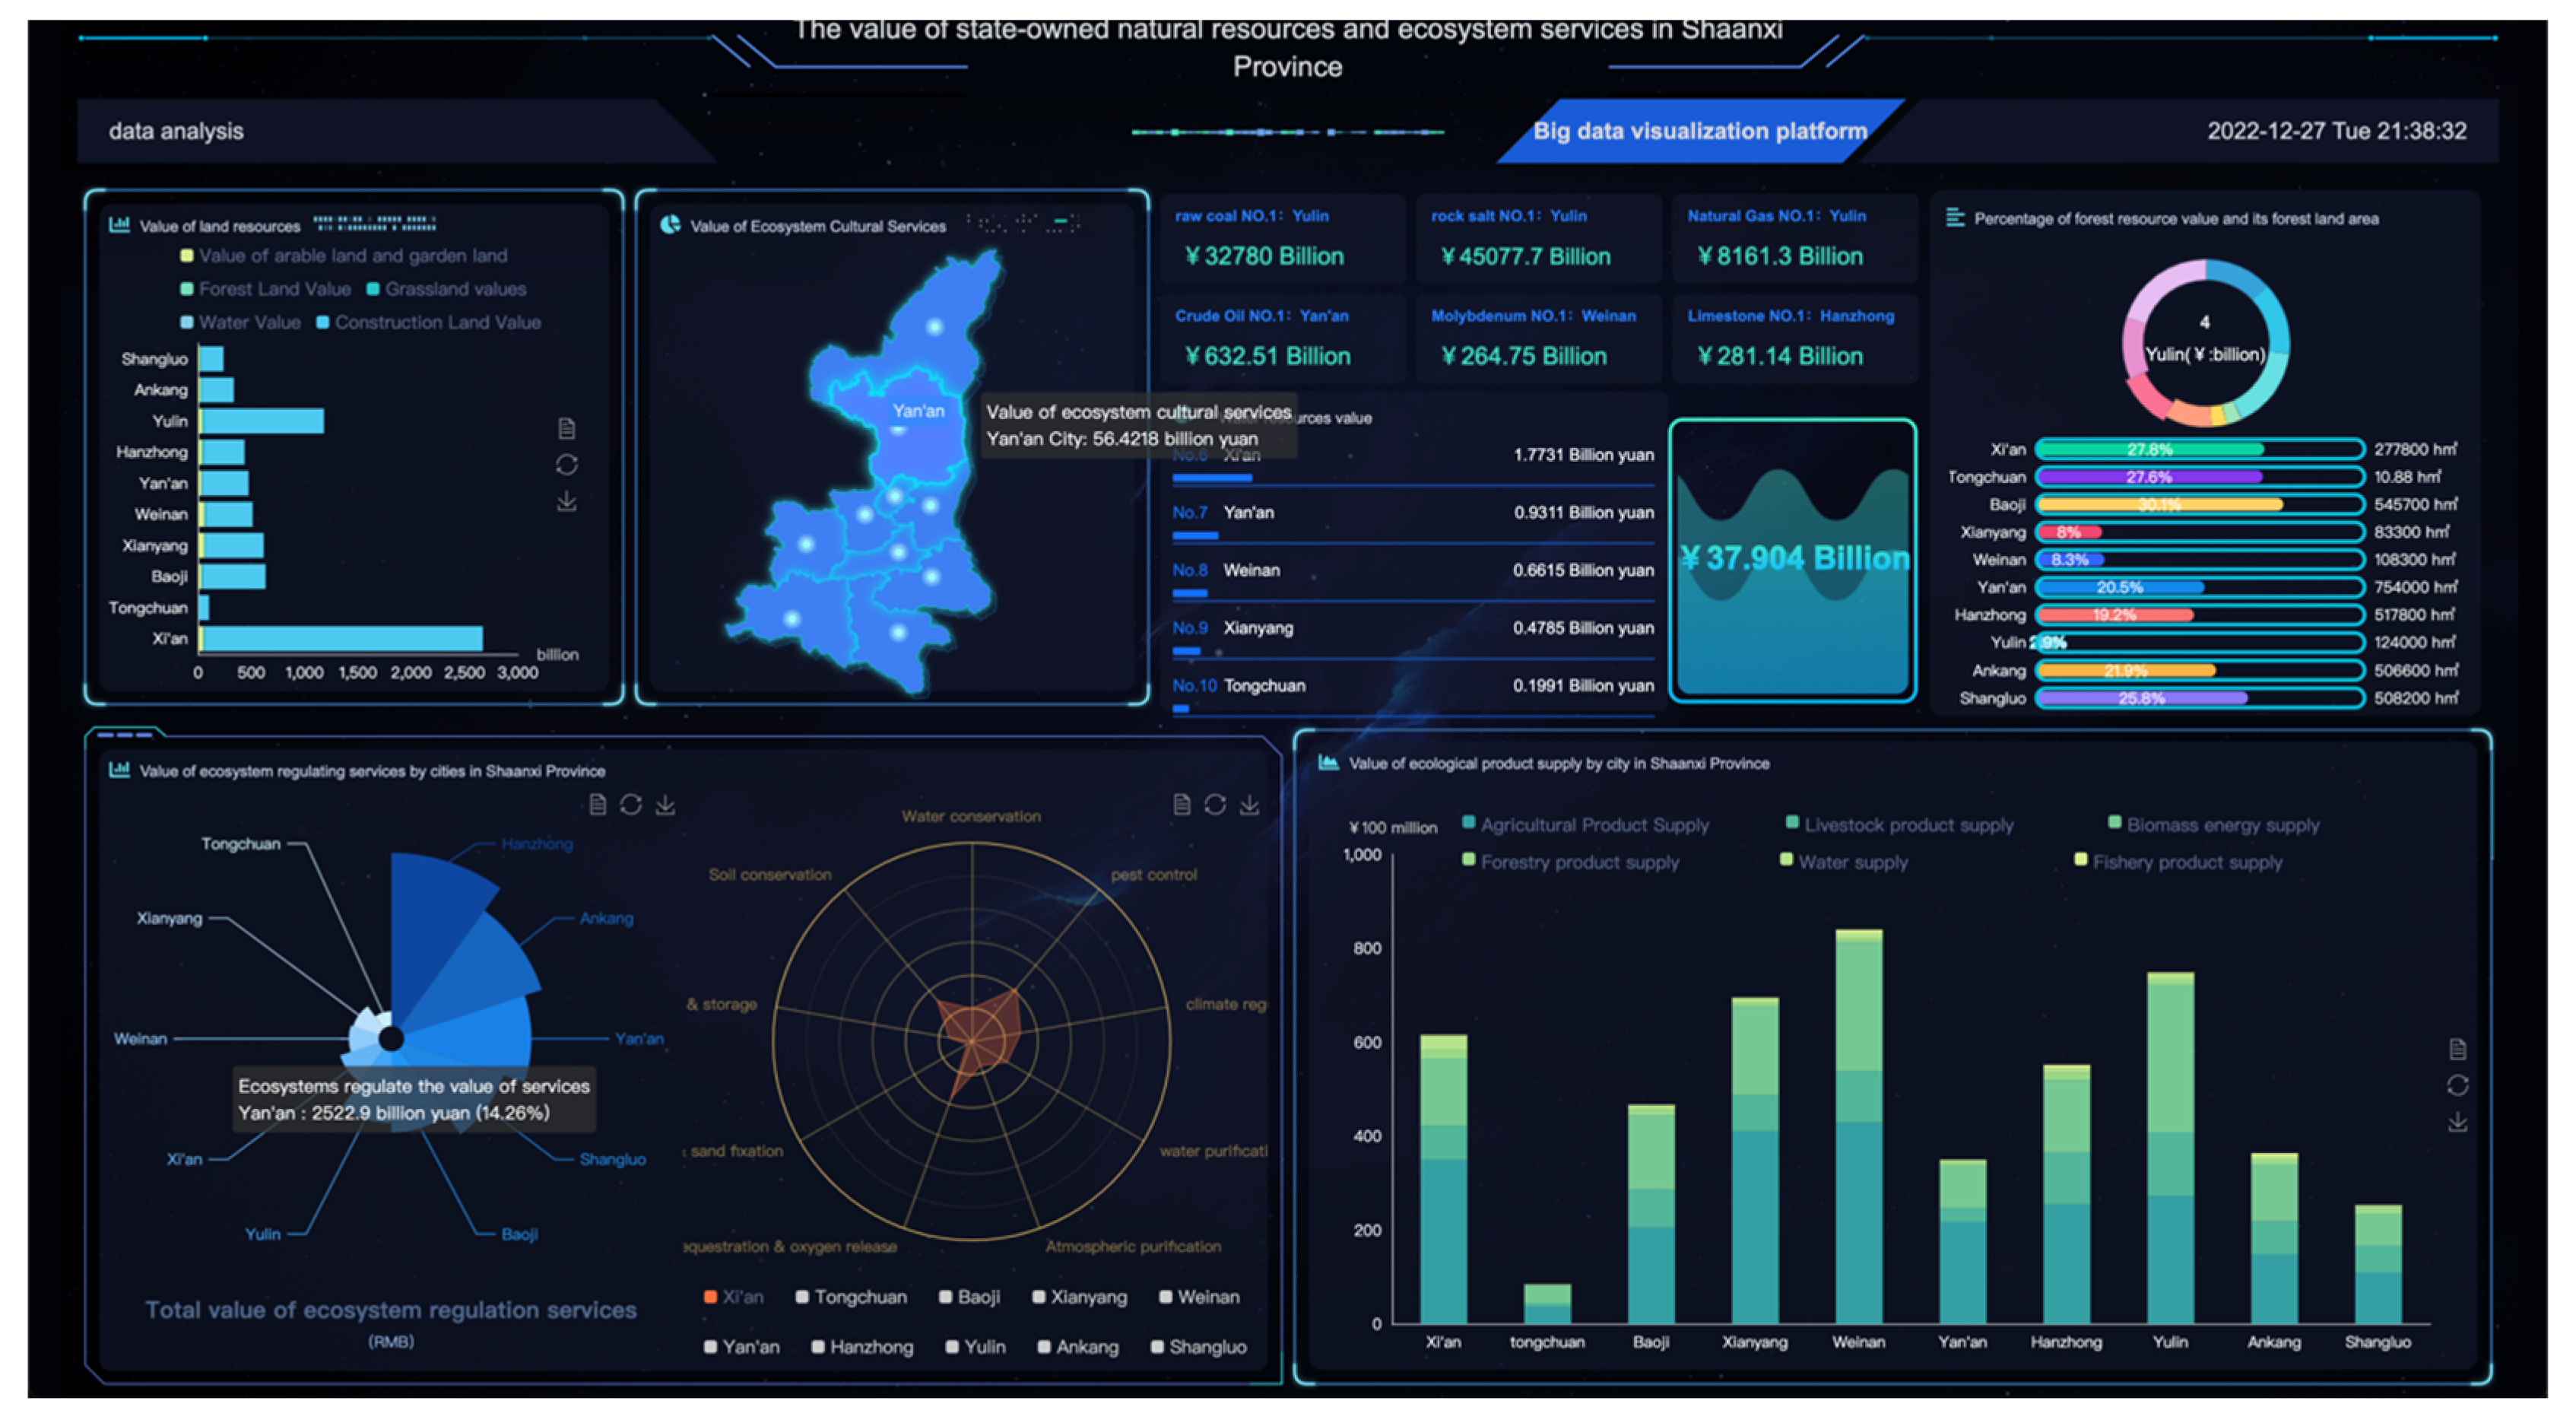This screenshot has width=2576, height=1423.
Task: Open data view of the ecological product supply chart
Action: click(x=2457, y=1049)
